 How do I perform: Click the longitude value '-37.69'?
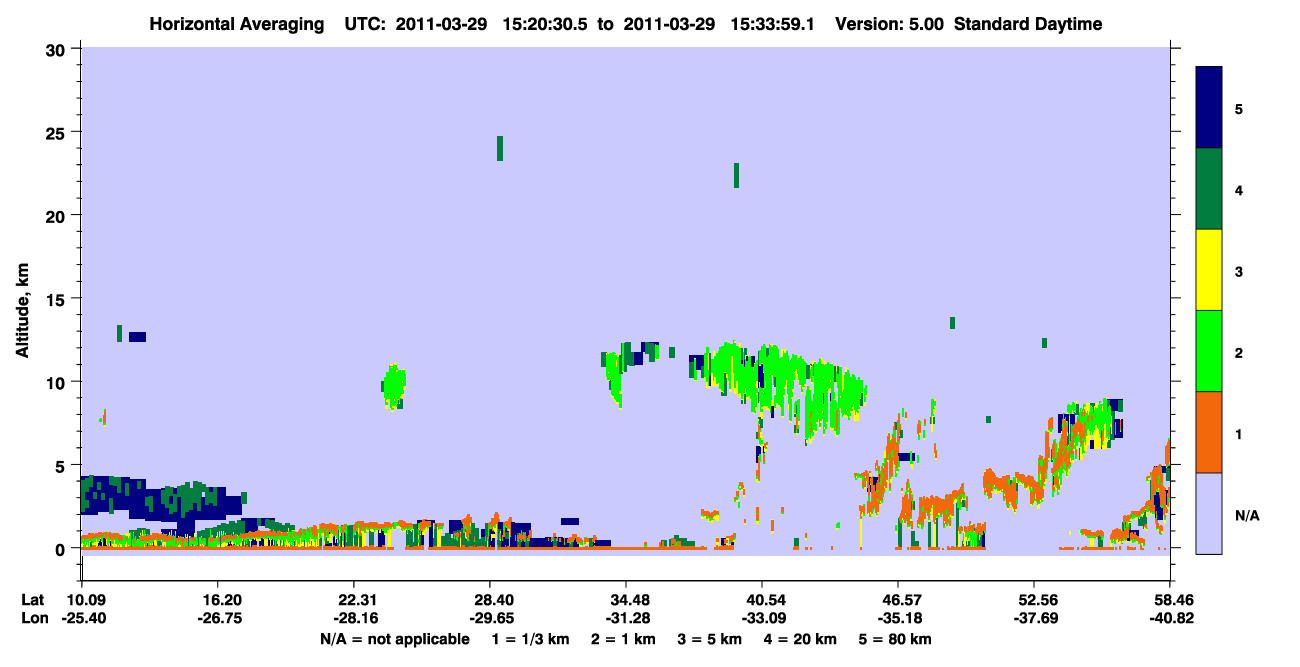pyautogui.click(x=1034, y=618)
